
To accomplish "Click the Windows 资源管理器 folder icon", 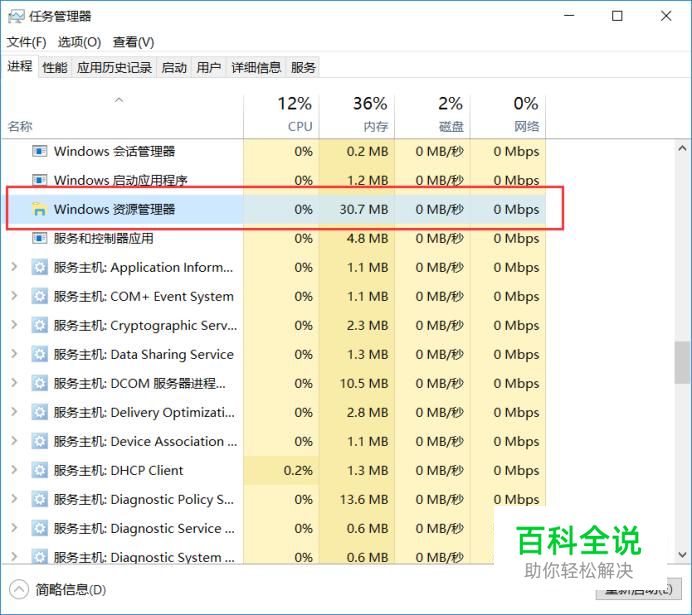I will [x=39, y=209].
